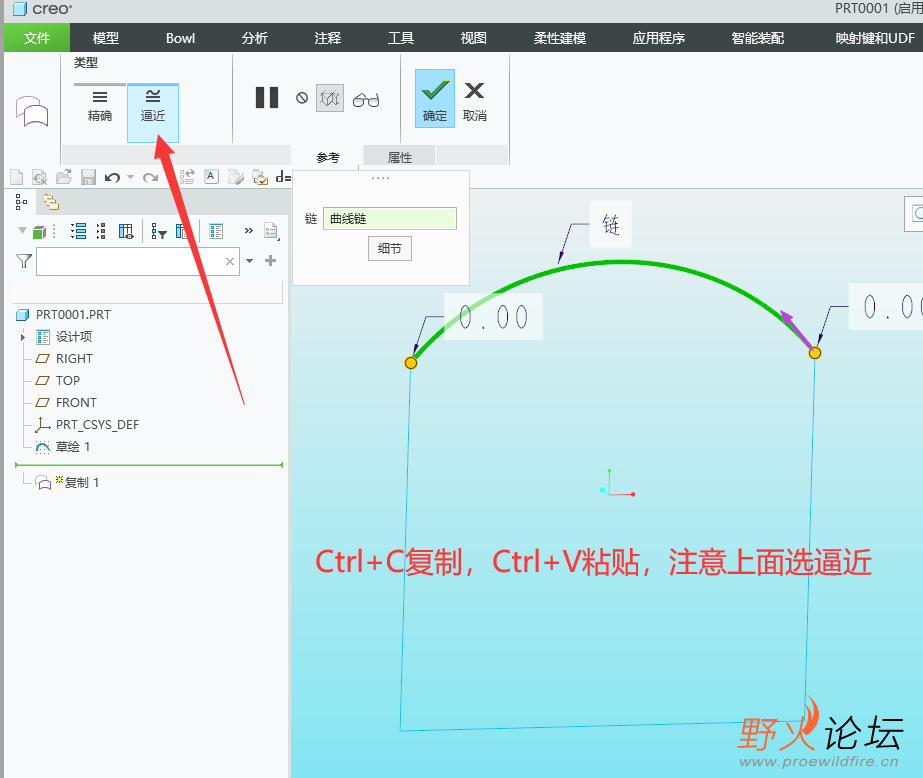
Task: Switch to the 分析 ribbon tab
Action: click(254, 38)
